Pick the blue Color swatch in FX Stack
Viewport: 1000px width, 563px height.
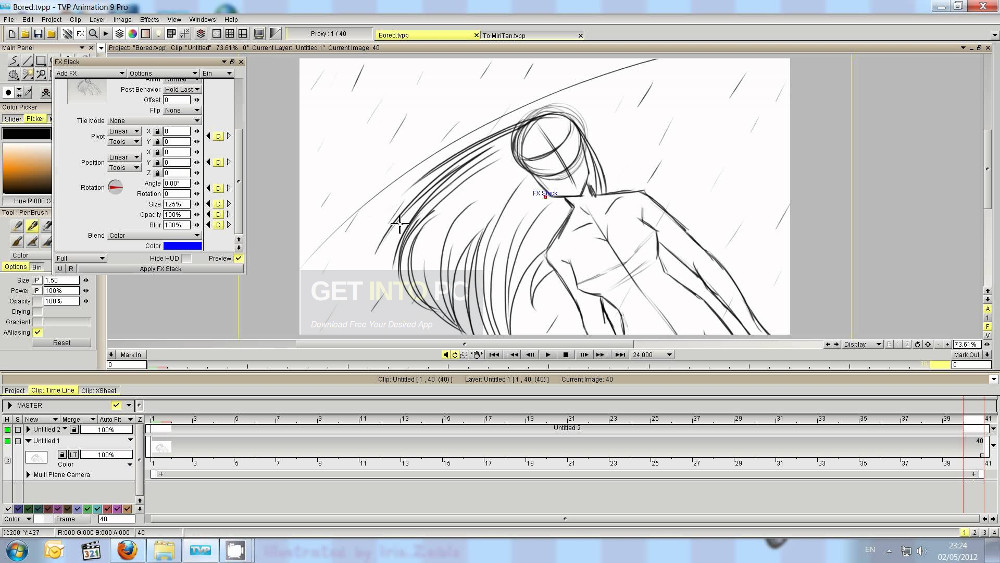[182, 245]
